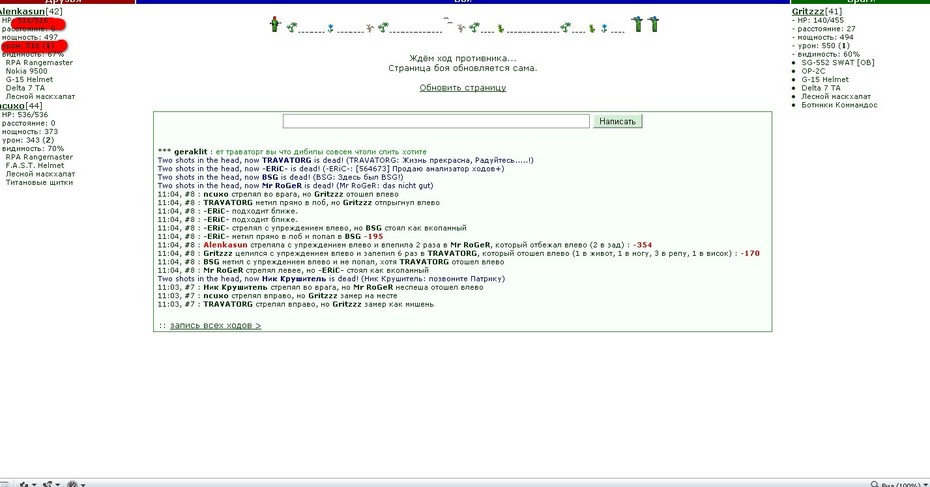Select Ботинки Коммандос item of Gritzzz
The image size is (930, 487).
[839, 105]
